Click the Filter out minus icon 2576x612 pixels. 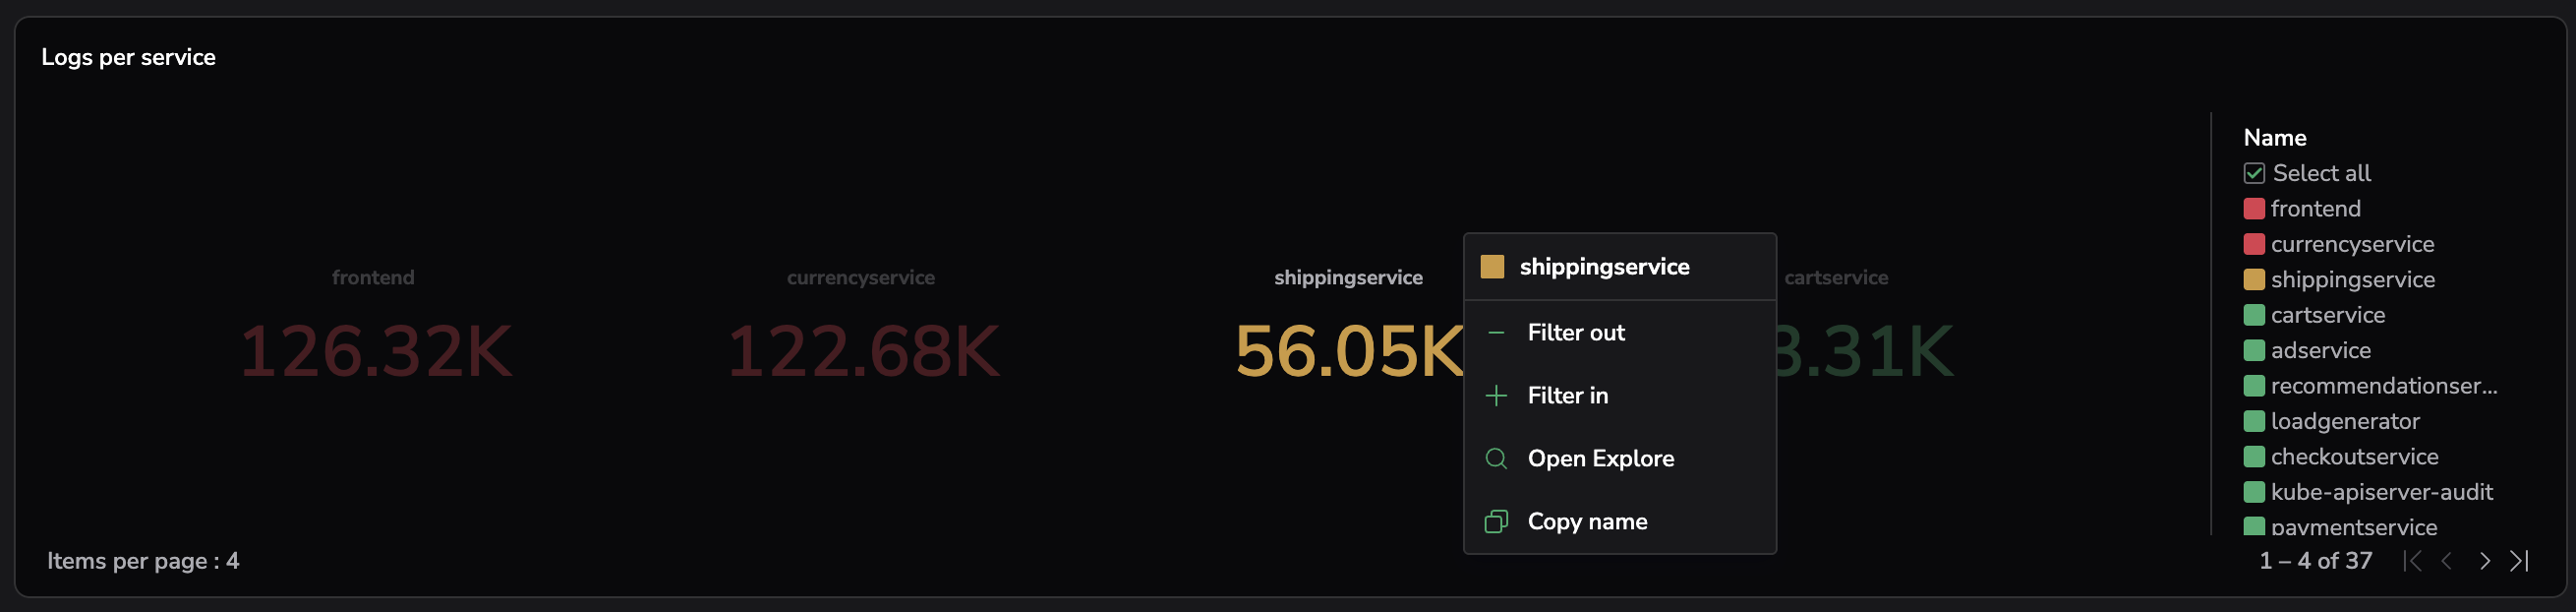coord(1496,333)
